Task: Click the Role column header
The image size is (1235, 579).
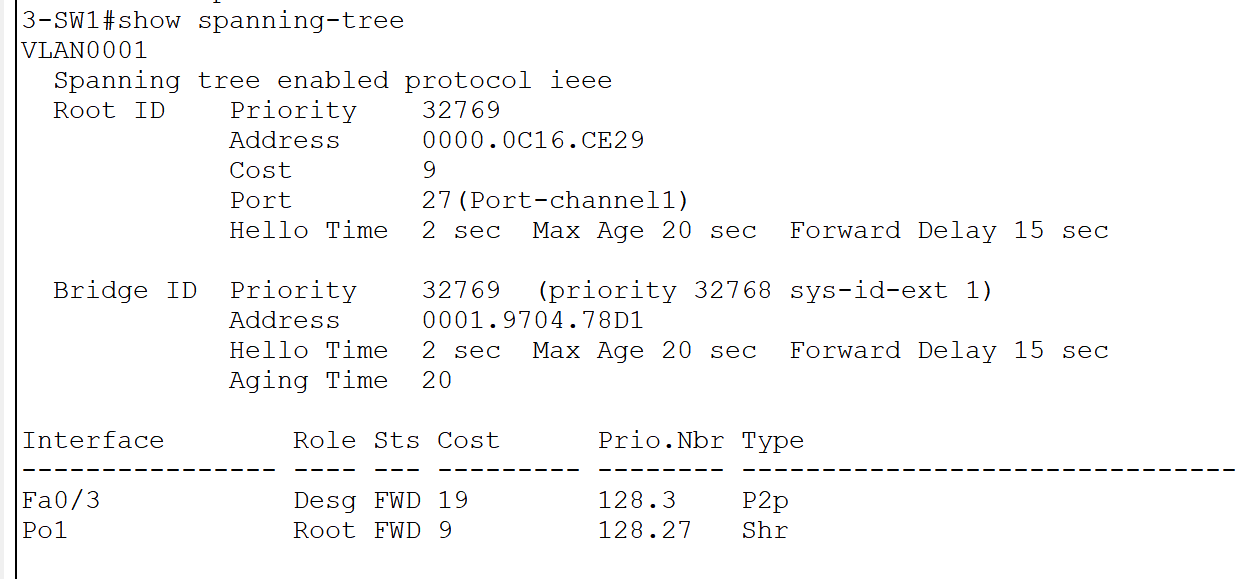Action: pos(324,440)
